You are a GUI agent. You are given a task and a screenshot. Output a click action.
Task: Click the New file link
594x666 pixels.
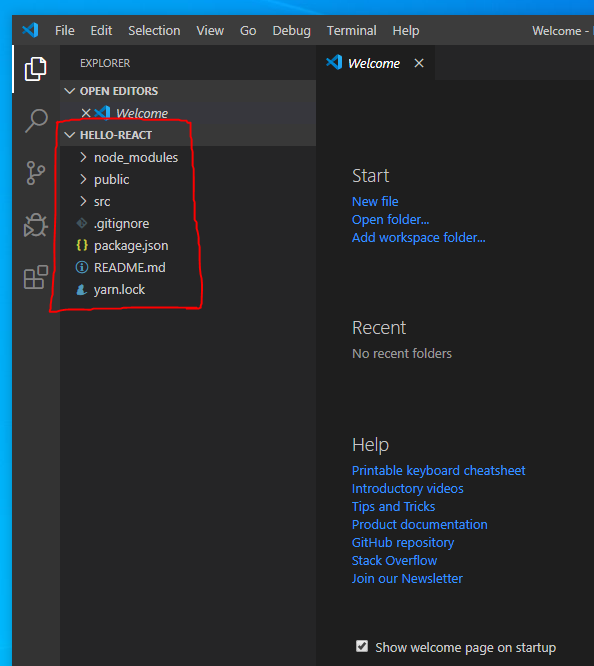click(375, 201)
